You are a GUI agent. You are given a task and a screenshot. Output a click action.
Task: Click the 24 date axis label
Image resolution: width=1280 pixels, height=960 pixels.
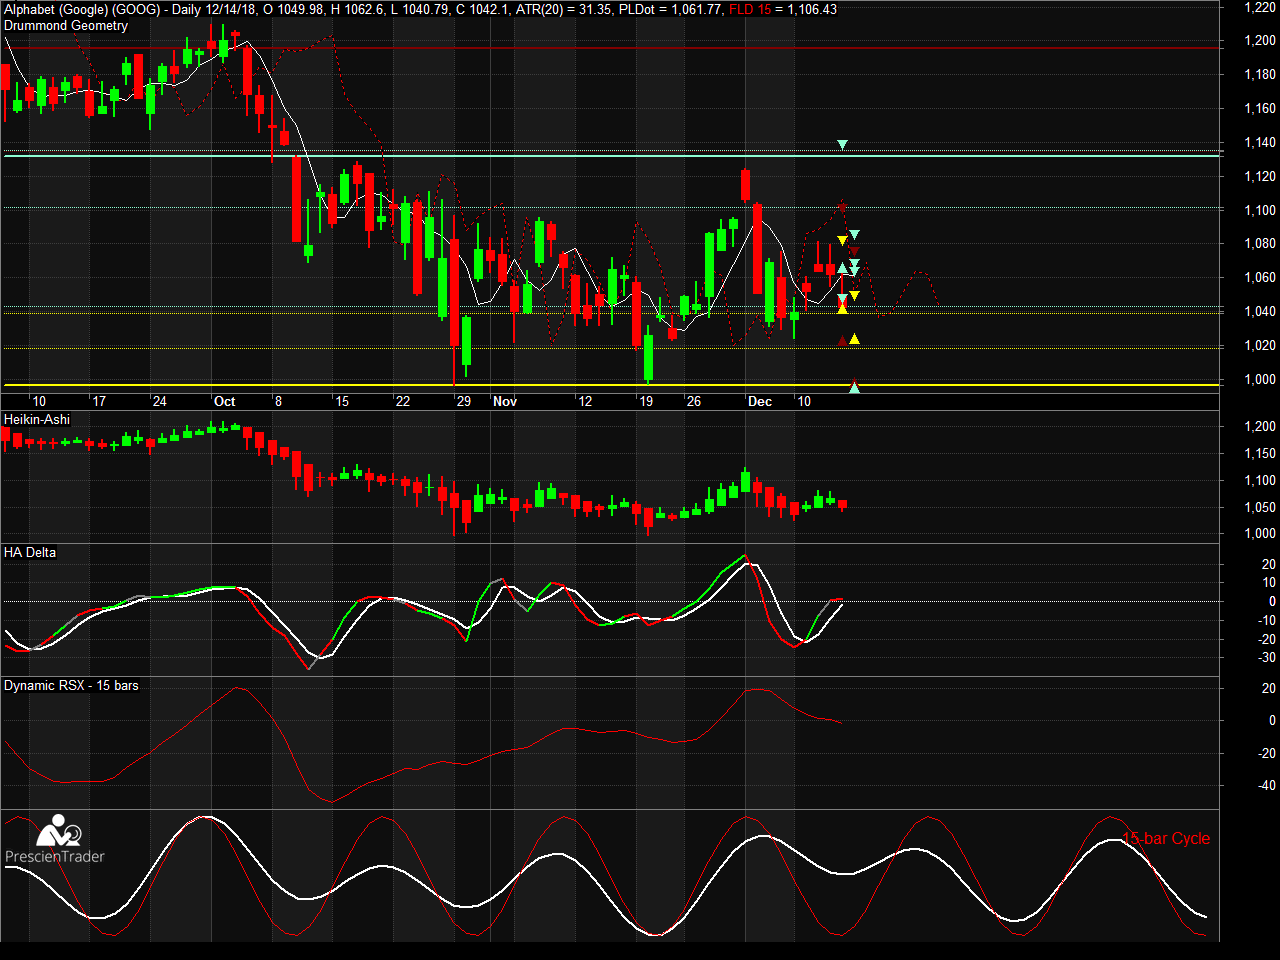160,401
